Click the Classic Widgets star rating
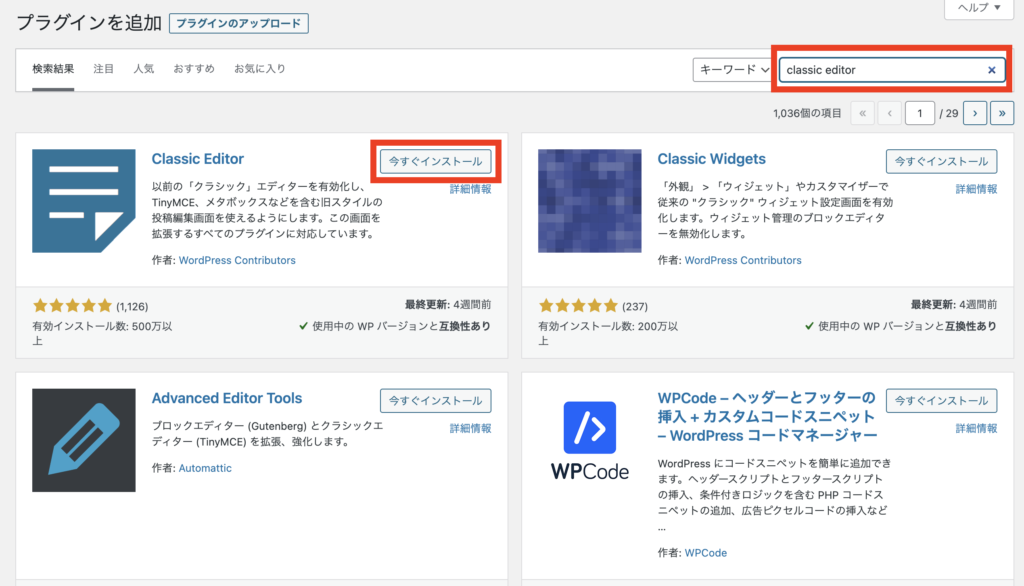Viewport: 1024px width, 586px height. 578,306
